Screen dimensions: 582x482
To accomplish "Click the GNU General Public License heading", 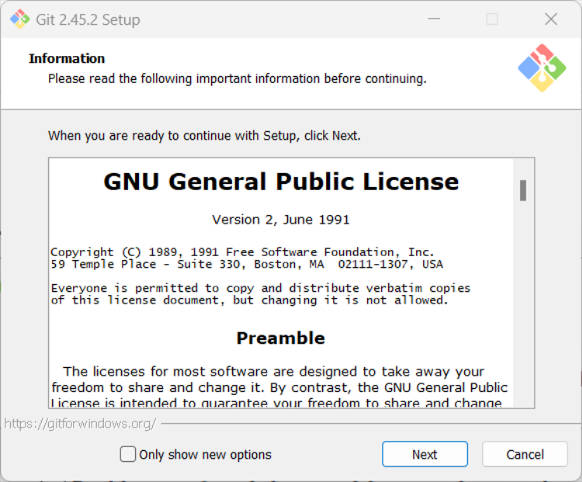I will (281, 182).
